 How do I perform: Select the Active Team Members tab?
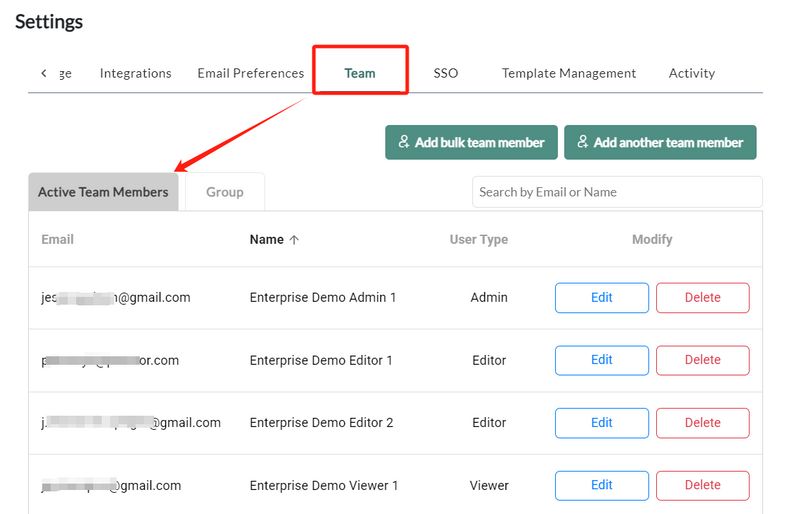[x=103, y=192]
